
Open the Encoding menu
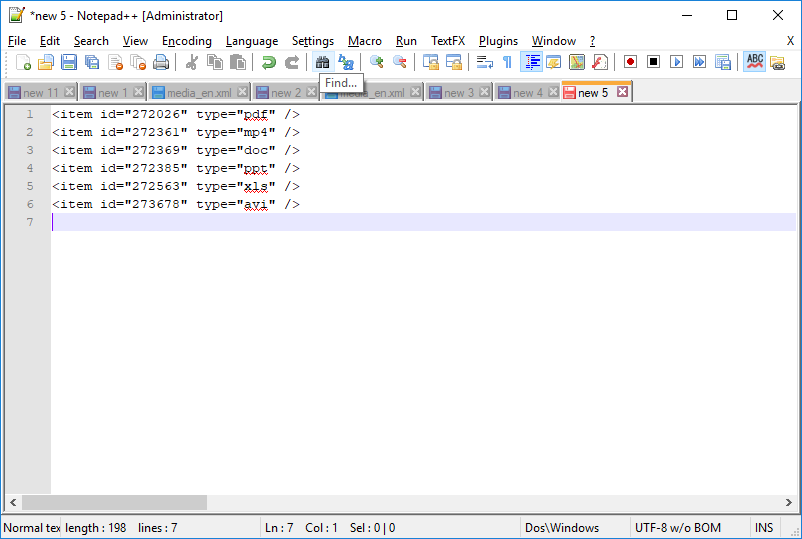(x=187, y=41)
